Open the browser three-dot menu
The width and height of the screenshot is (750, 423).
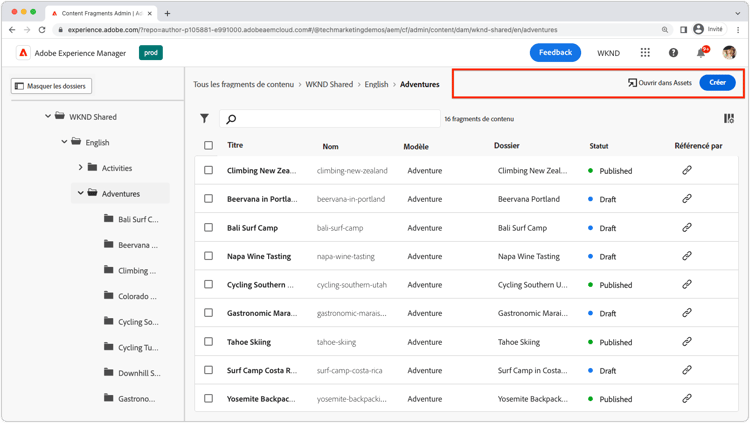739,30
